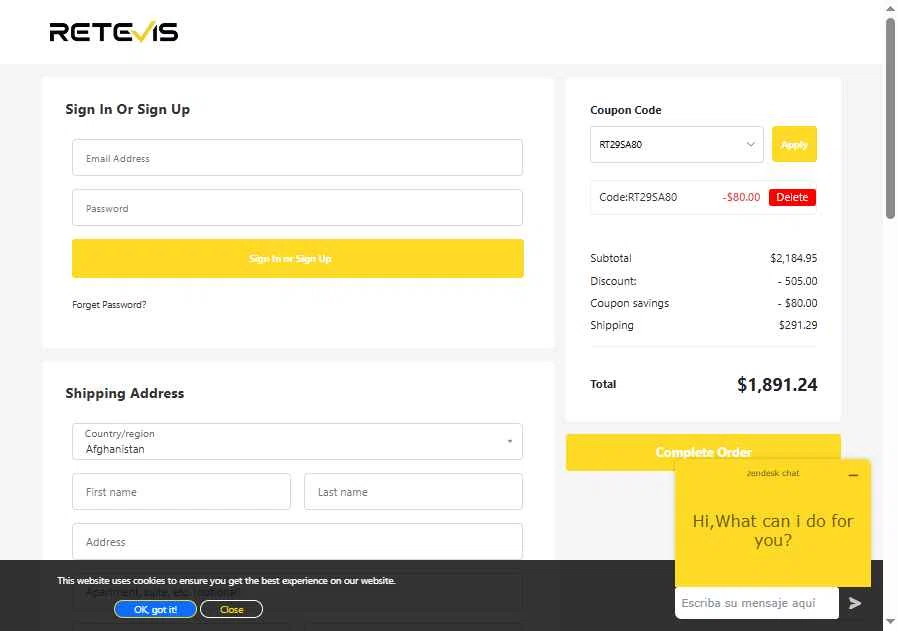Minimize the zendesk chat widget
The width and height of the screenshot is (898, 631).
(853, 475)
